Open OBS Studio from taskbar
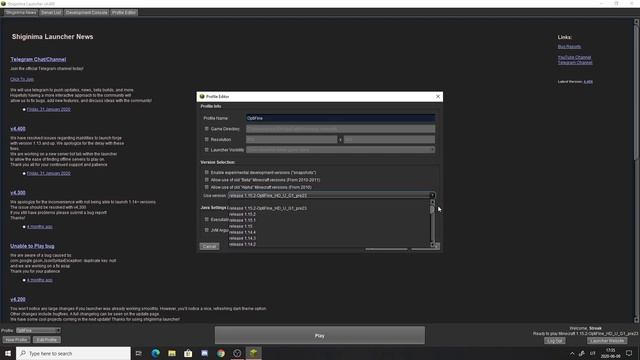Image resolution: width=640 pixels, height=360 pixels. 237,353
